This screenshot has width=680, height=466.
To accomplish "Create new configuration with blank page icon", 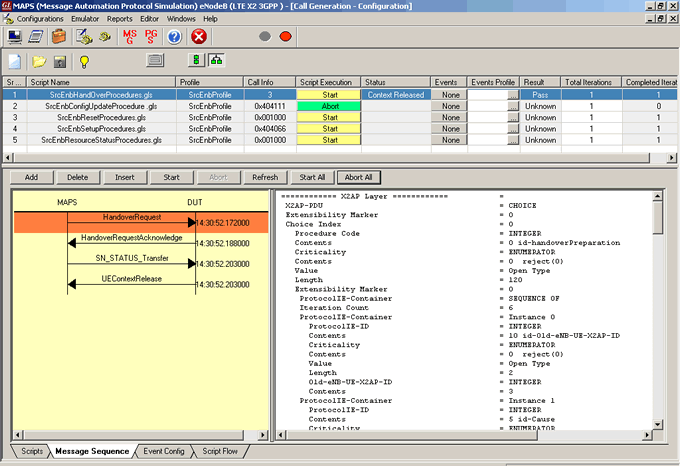I will 15,62.
